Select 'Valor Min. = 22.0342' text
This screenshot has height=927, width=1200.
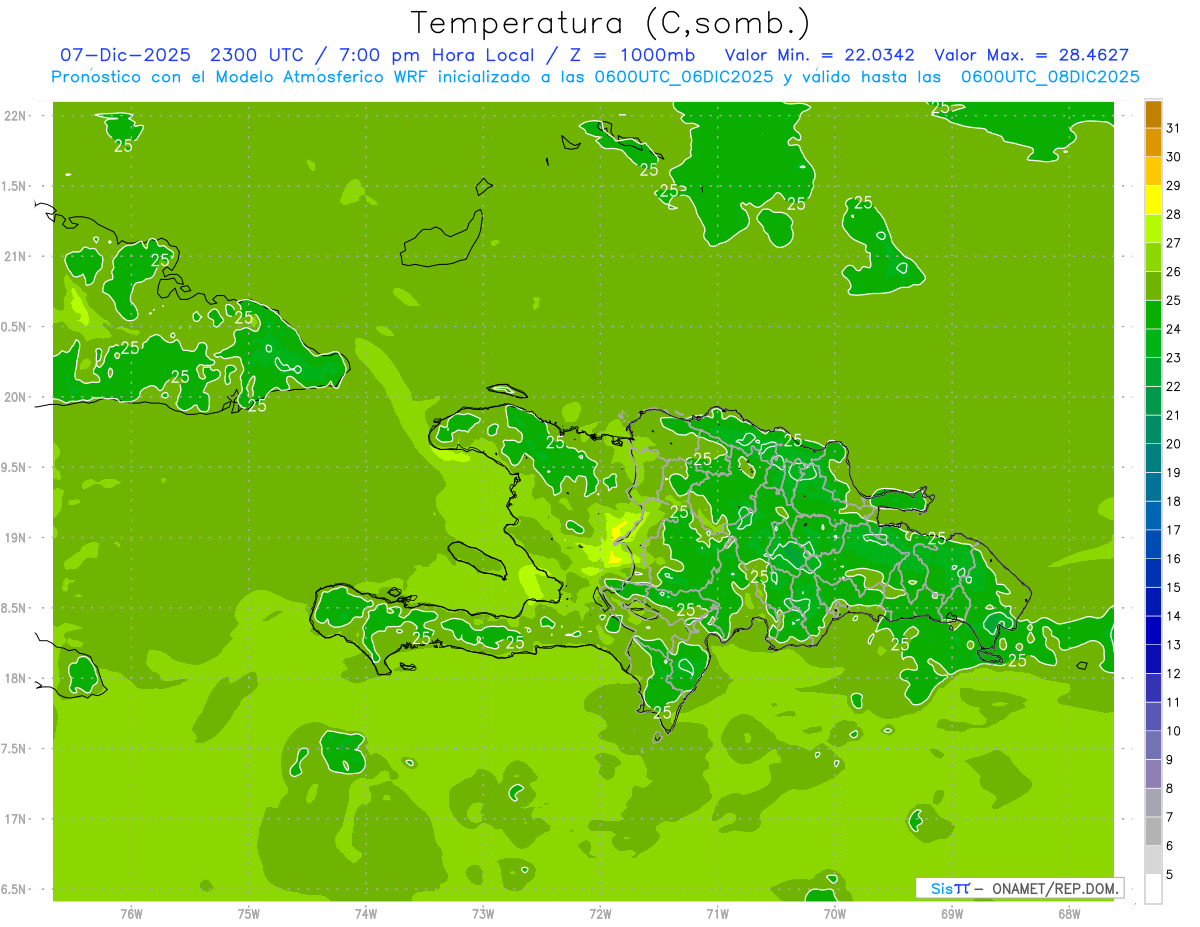[x=819, y=56]
